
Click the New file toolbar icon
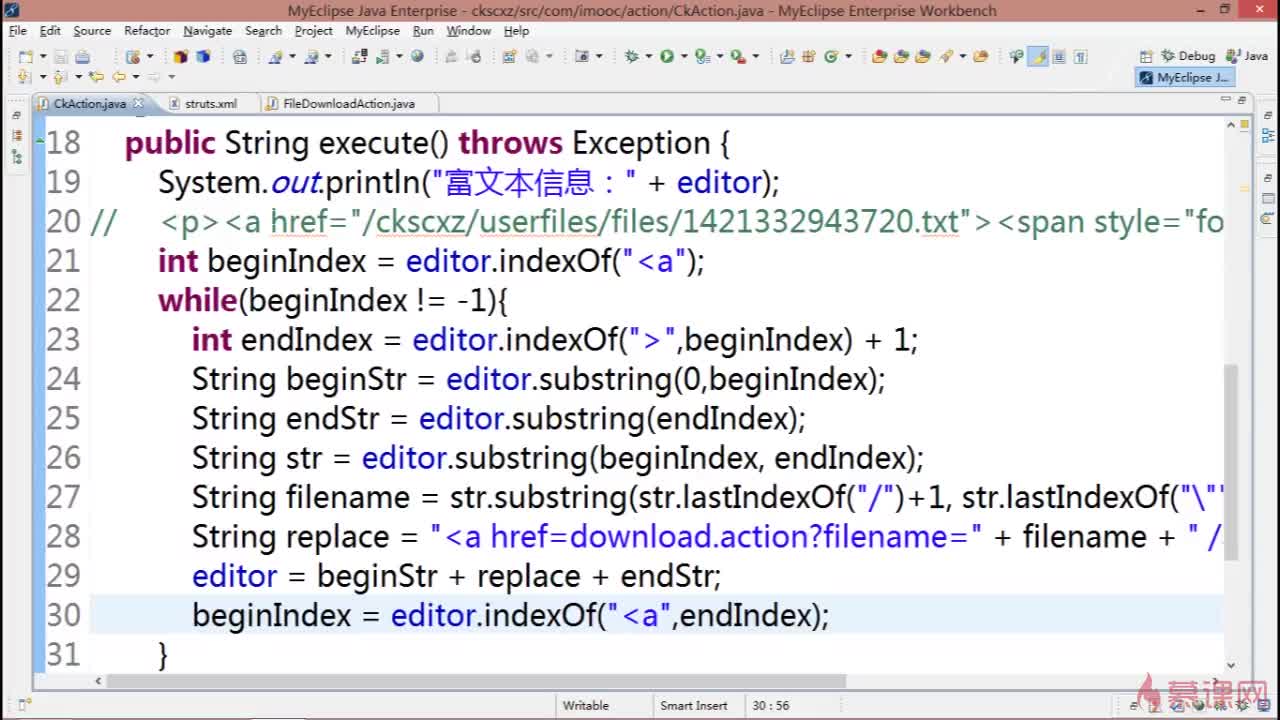point(25,56)
